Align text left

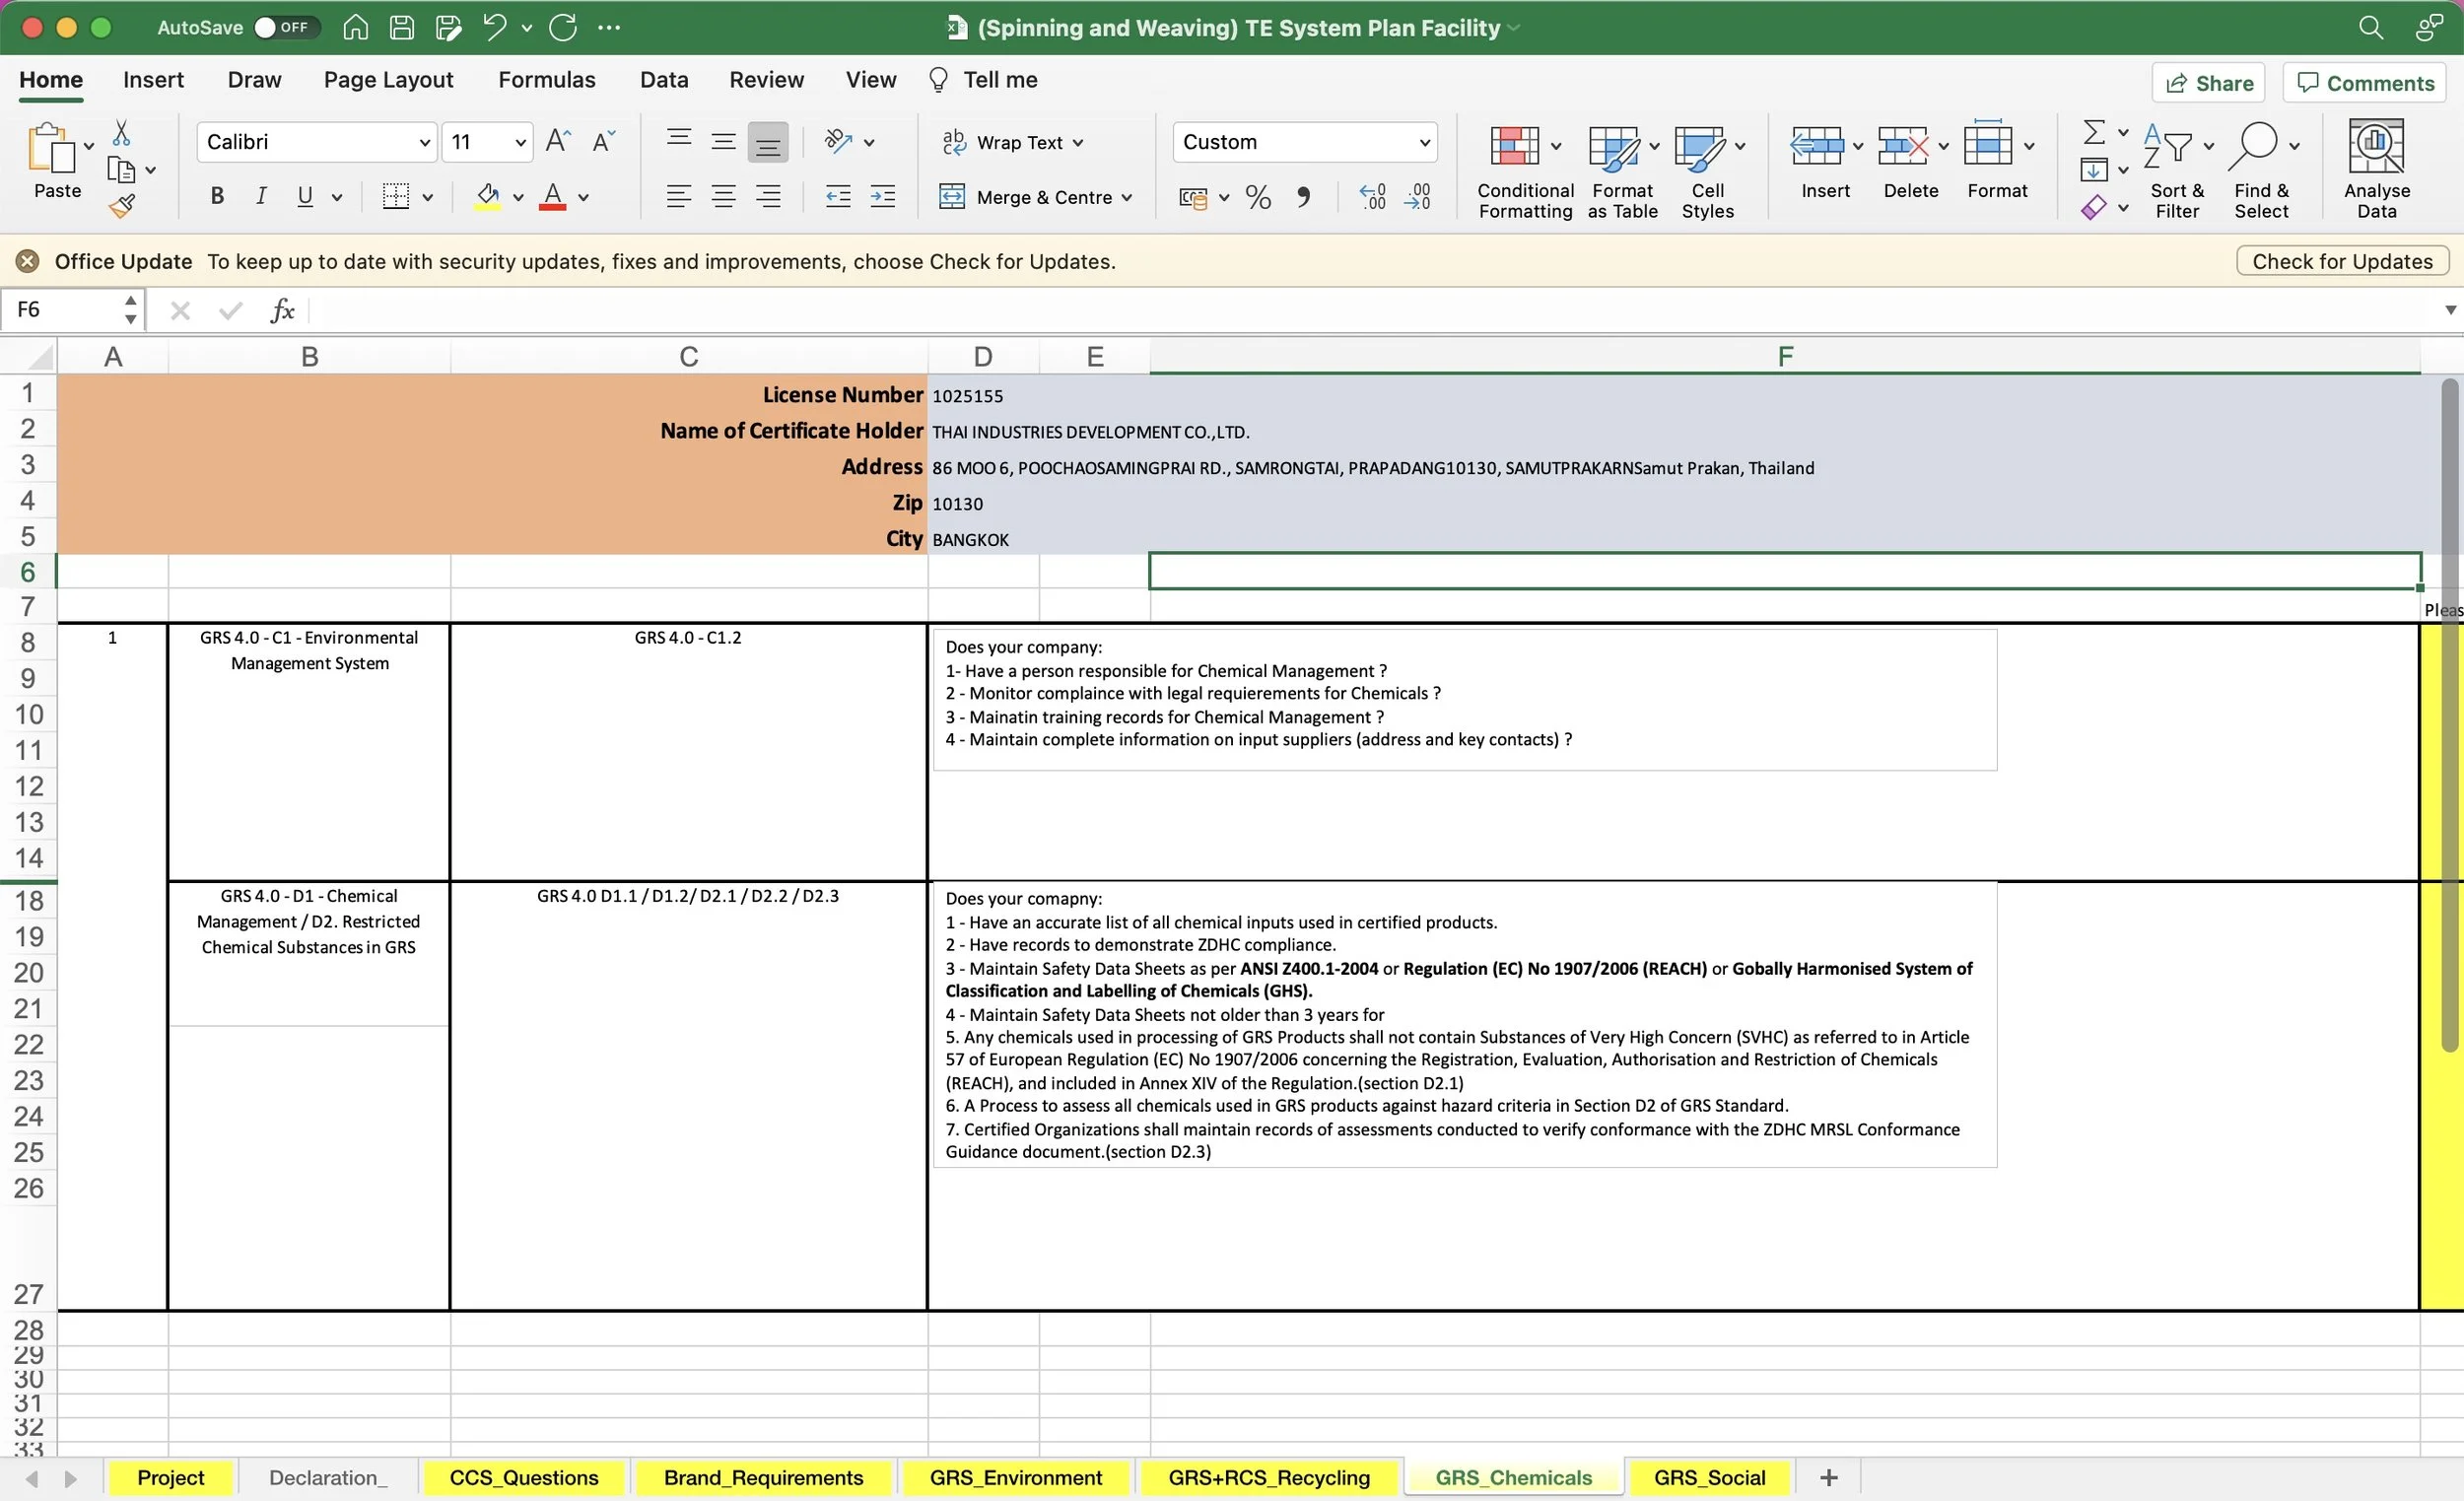(x=679, y=196)
